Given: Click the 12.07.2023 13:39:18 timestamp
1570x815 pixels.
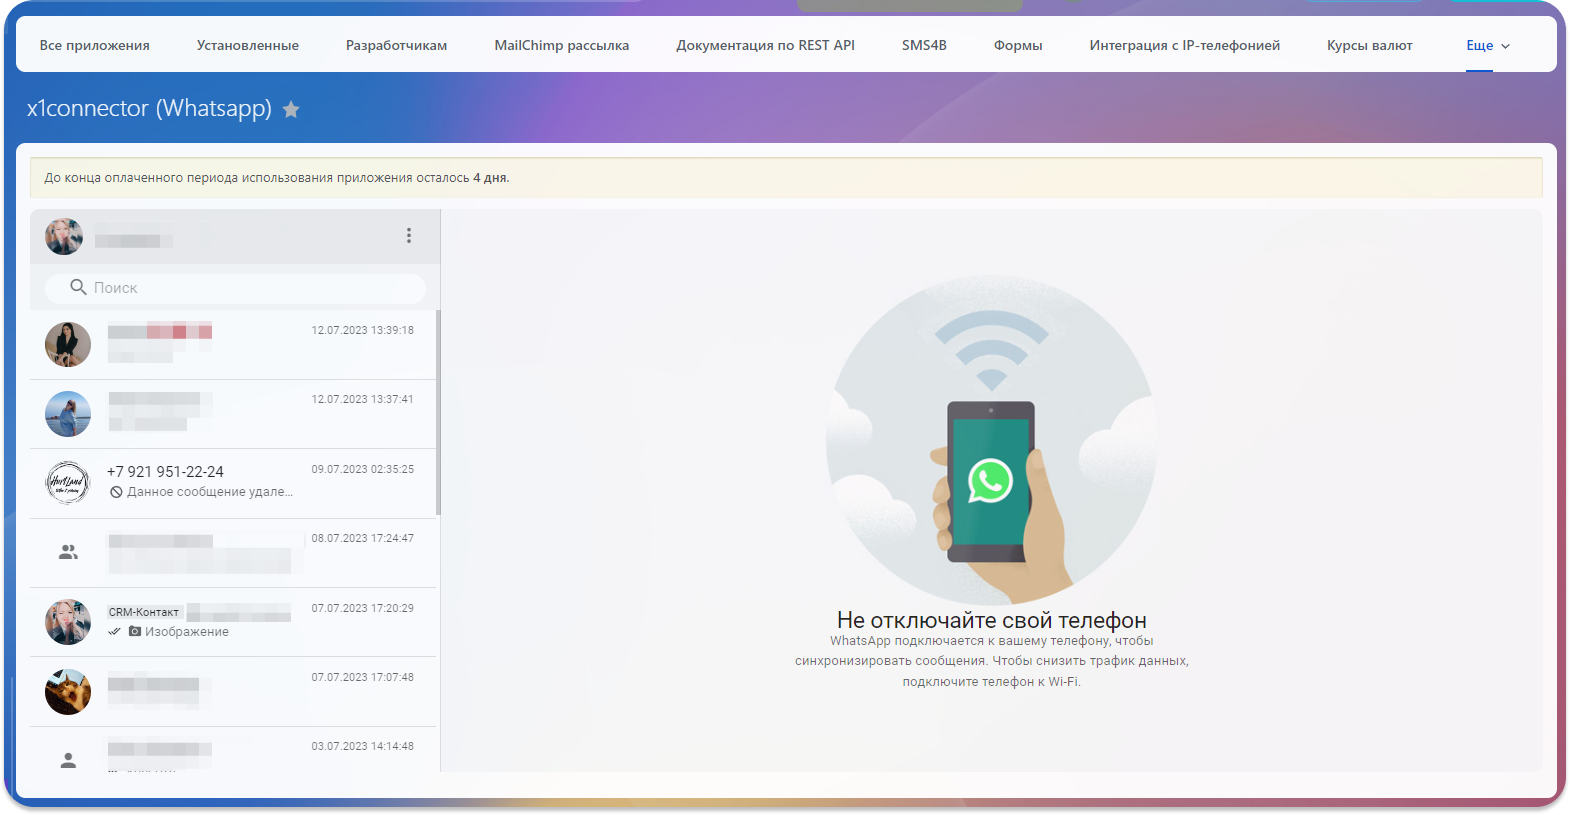Looking at the screenshot, I should pos(362,330).
